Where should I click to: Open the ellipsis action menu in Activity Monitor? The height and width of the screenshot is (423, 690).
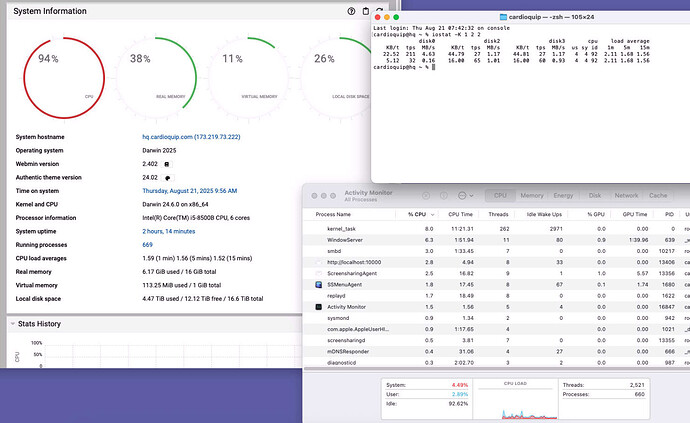[465, 195]
